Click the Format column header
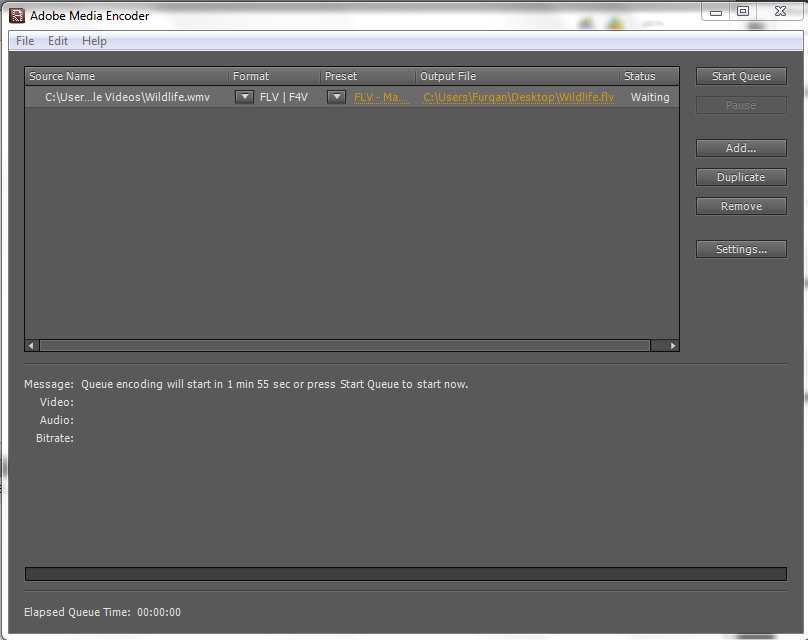Image resolution: width=808 pixels, height=640 pixels. [275, 76]
